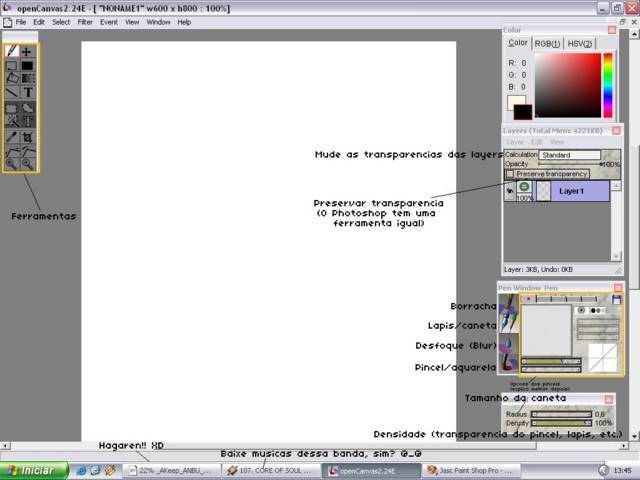Switch to Jasc Paint Shop Pro taskbar button
The height and width of the screenshot is (480, 640).
click(472, 471)
